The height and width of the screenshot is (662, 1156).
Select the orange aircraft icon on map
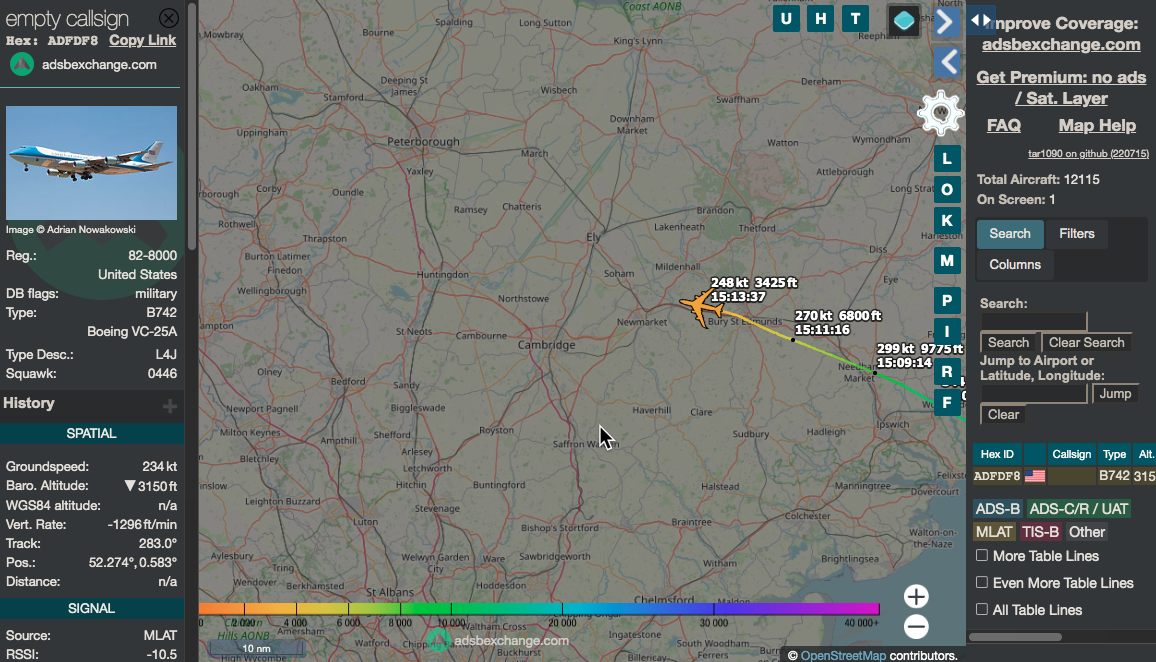click(x=700, y=306)
